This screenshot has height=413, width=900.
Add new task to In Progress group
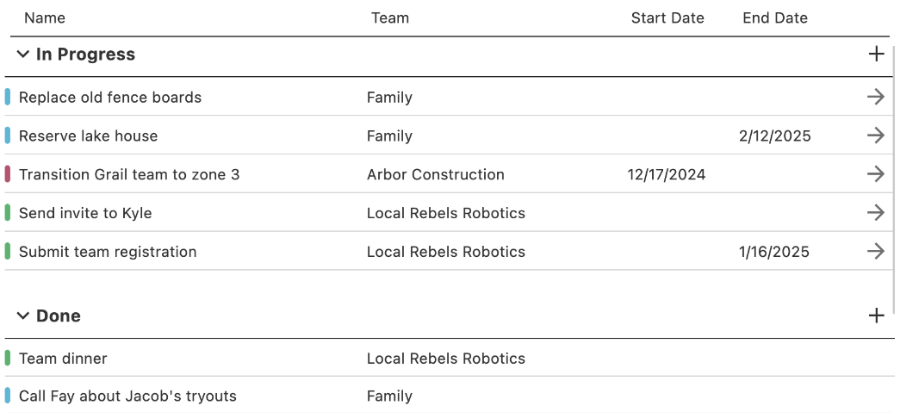pyautogui.click(x=877, y=54)
